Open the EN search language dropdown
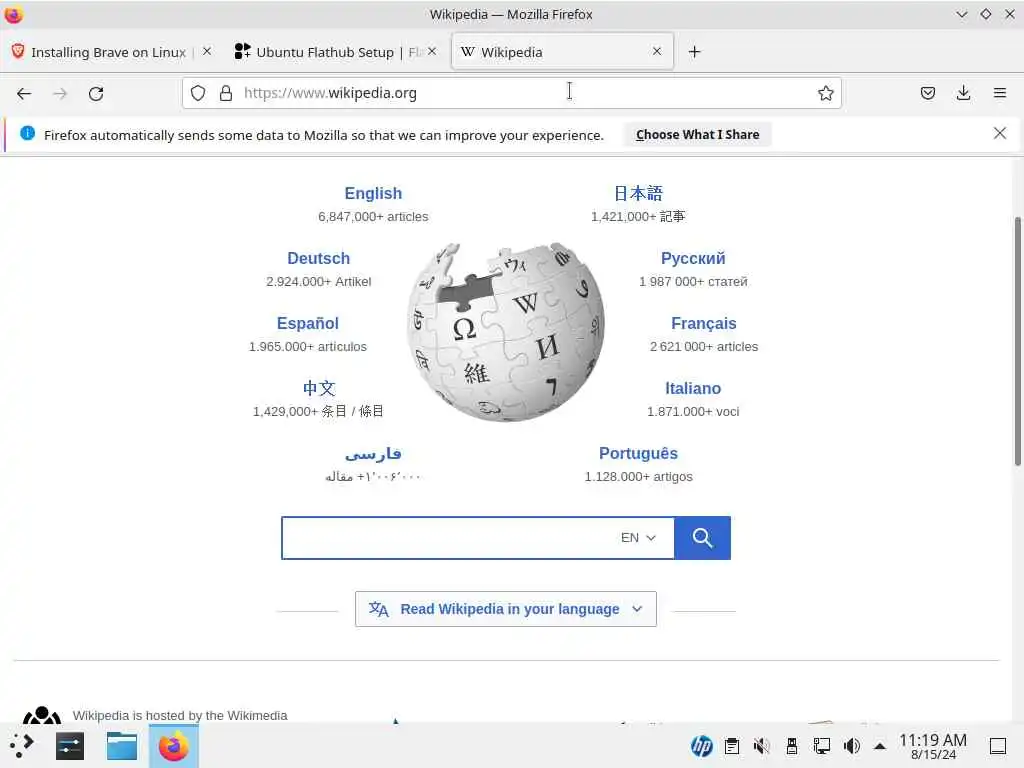The image size is (1024, 768). (x=638, y=537)
